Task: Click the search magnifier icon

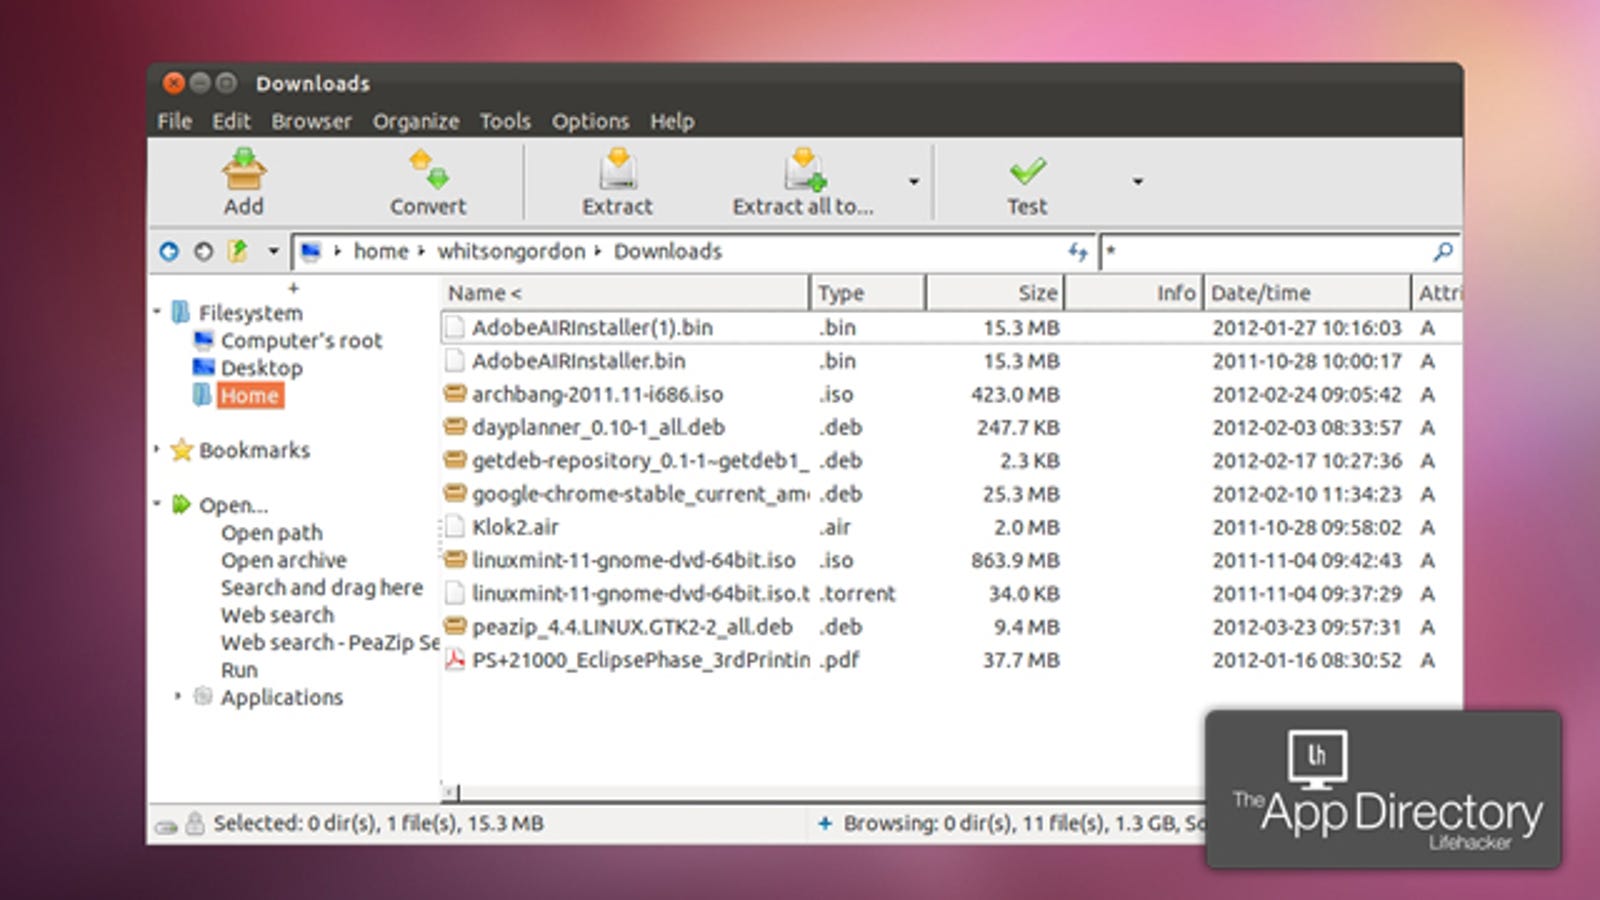Action: (1443, 252)
